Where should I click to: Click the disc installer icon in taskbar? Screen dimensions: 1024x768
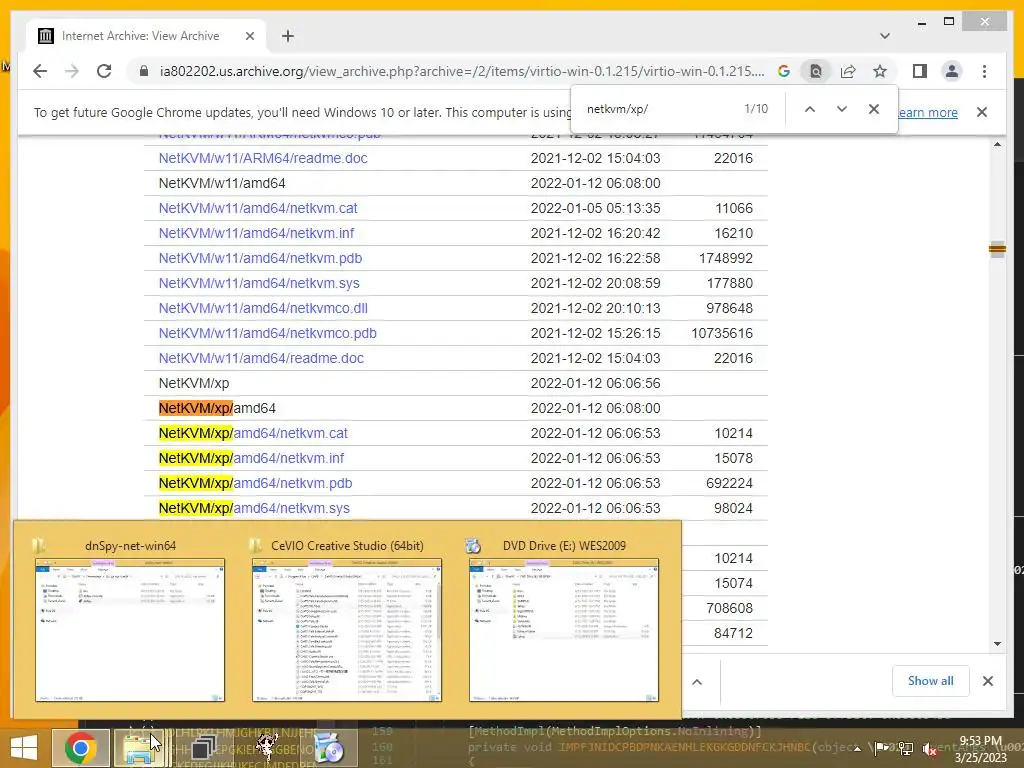tap(329, 748)
